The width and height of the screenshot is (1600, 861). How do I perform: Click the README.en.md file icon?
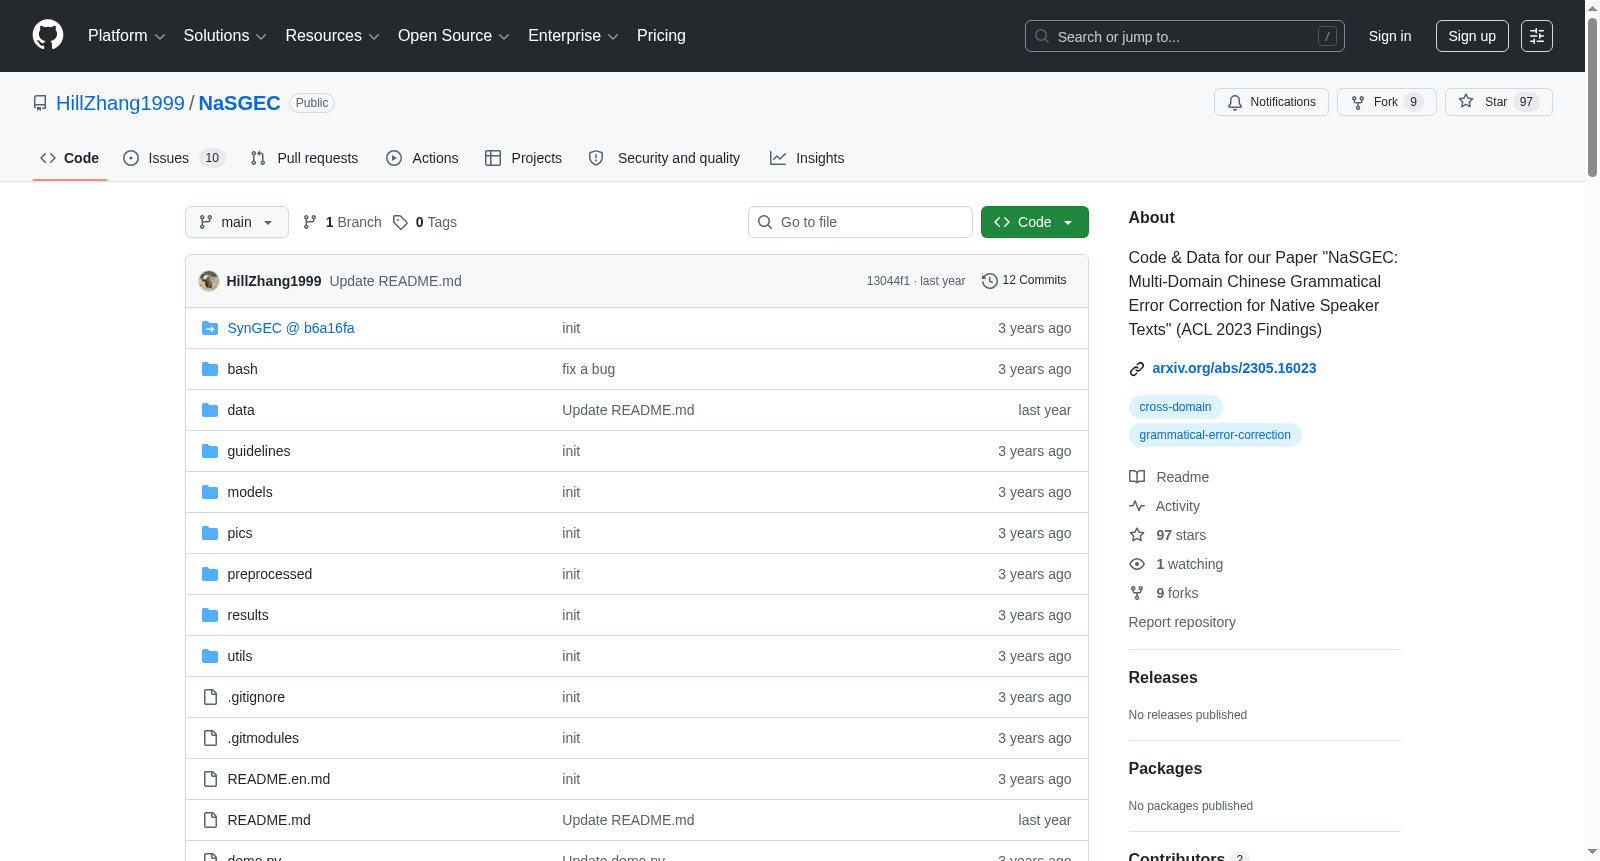tap(210, 779)
